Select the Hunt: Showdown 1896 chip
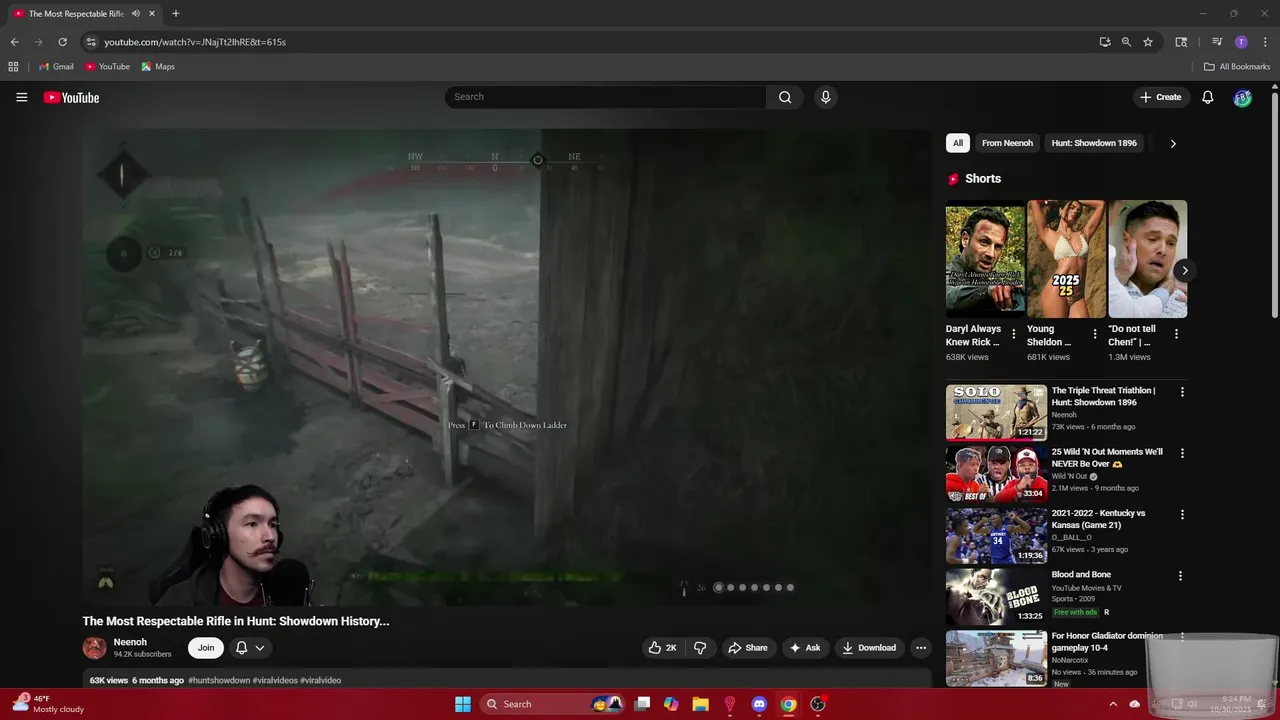Image resolution: width=1280 pixels, height=720 pixels. 1094,143
